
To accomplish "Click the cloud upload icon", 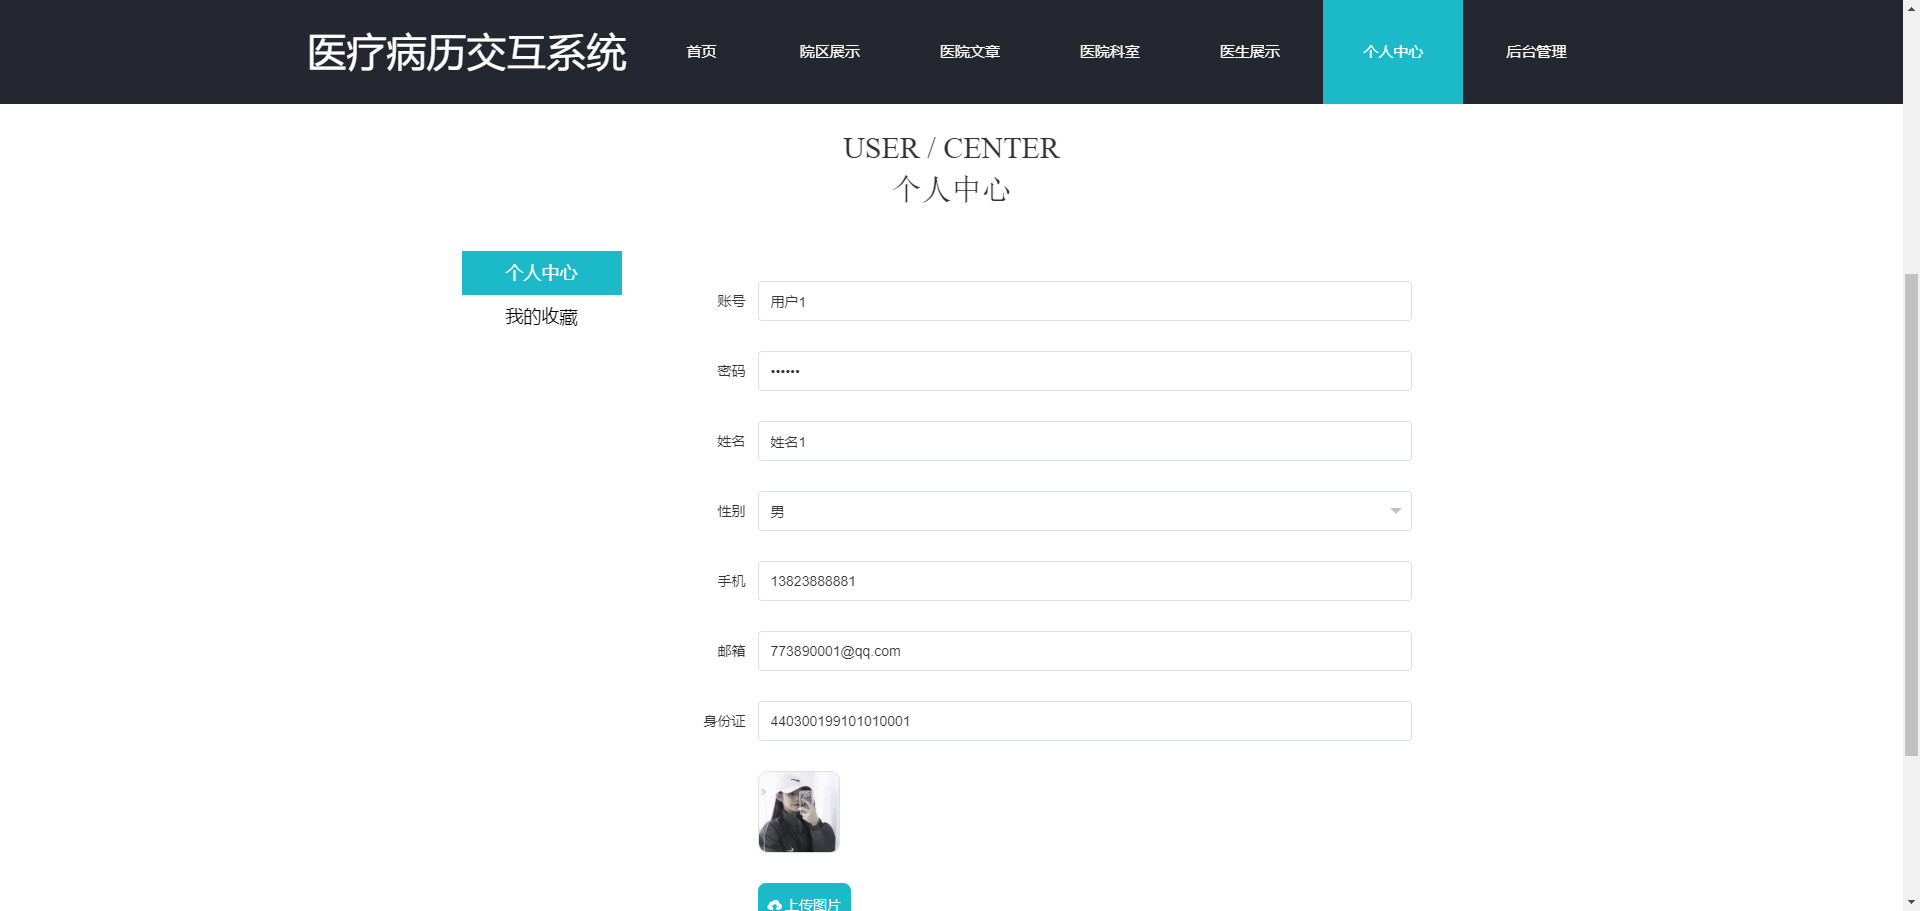I will click(x=774, y=905).
